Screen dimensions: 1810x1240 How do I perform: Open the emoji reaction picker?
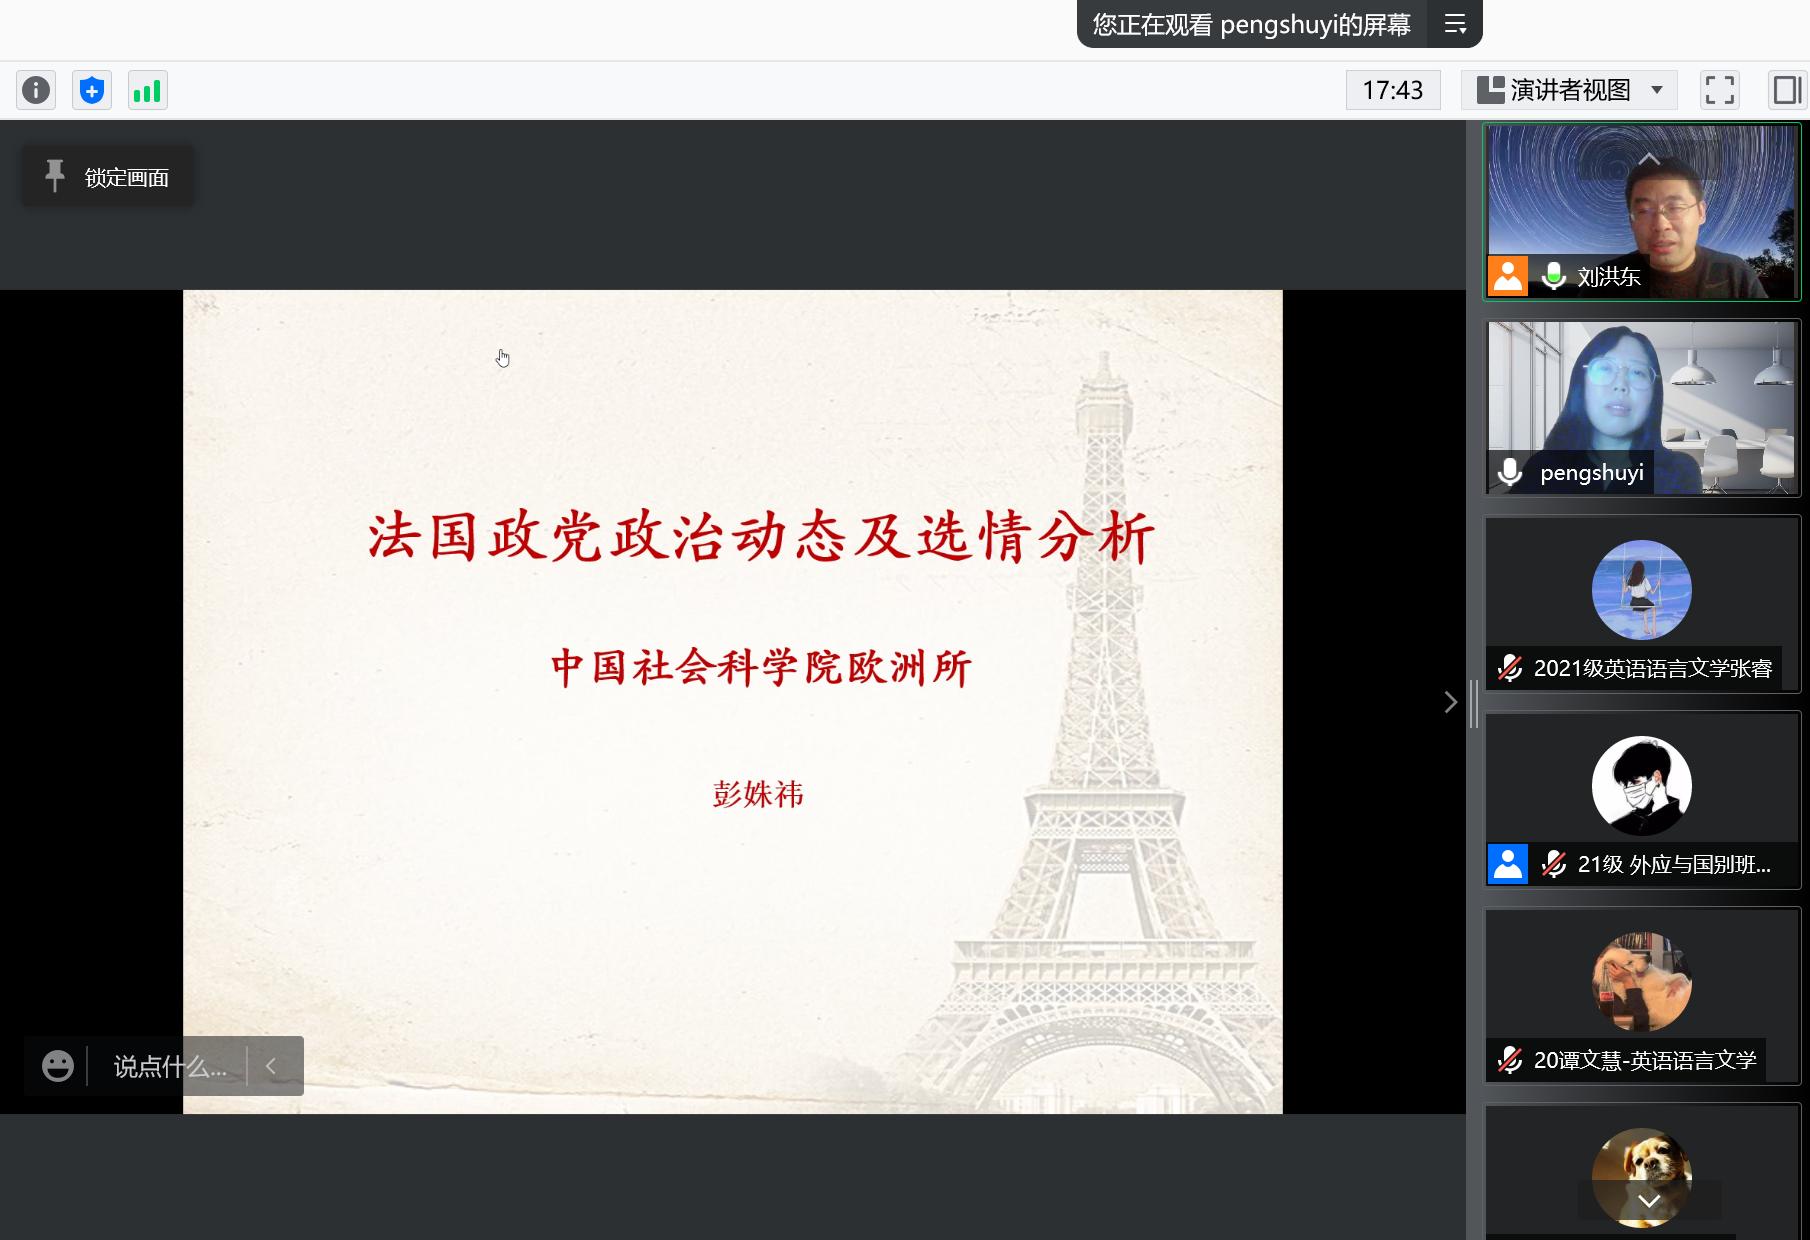point(58,1066)
